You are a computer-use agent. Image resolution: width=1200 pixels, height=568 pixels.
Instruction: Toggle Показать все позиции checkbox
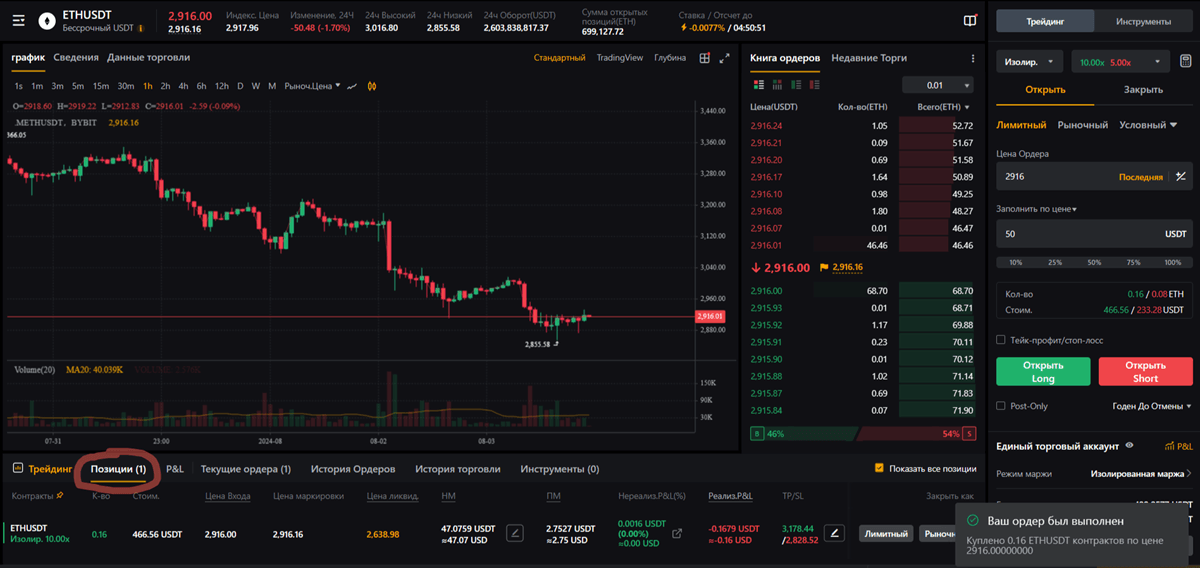879,468
